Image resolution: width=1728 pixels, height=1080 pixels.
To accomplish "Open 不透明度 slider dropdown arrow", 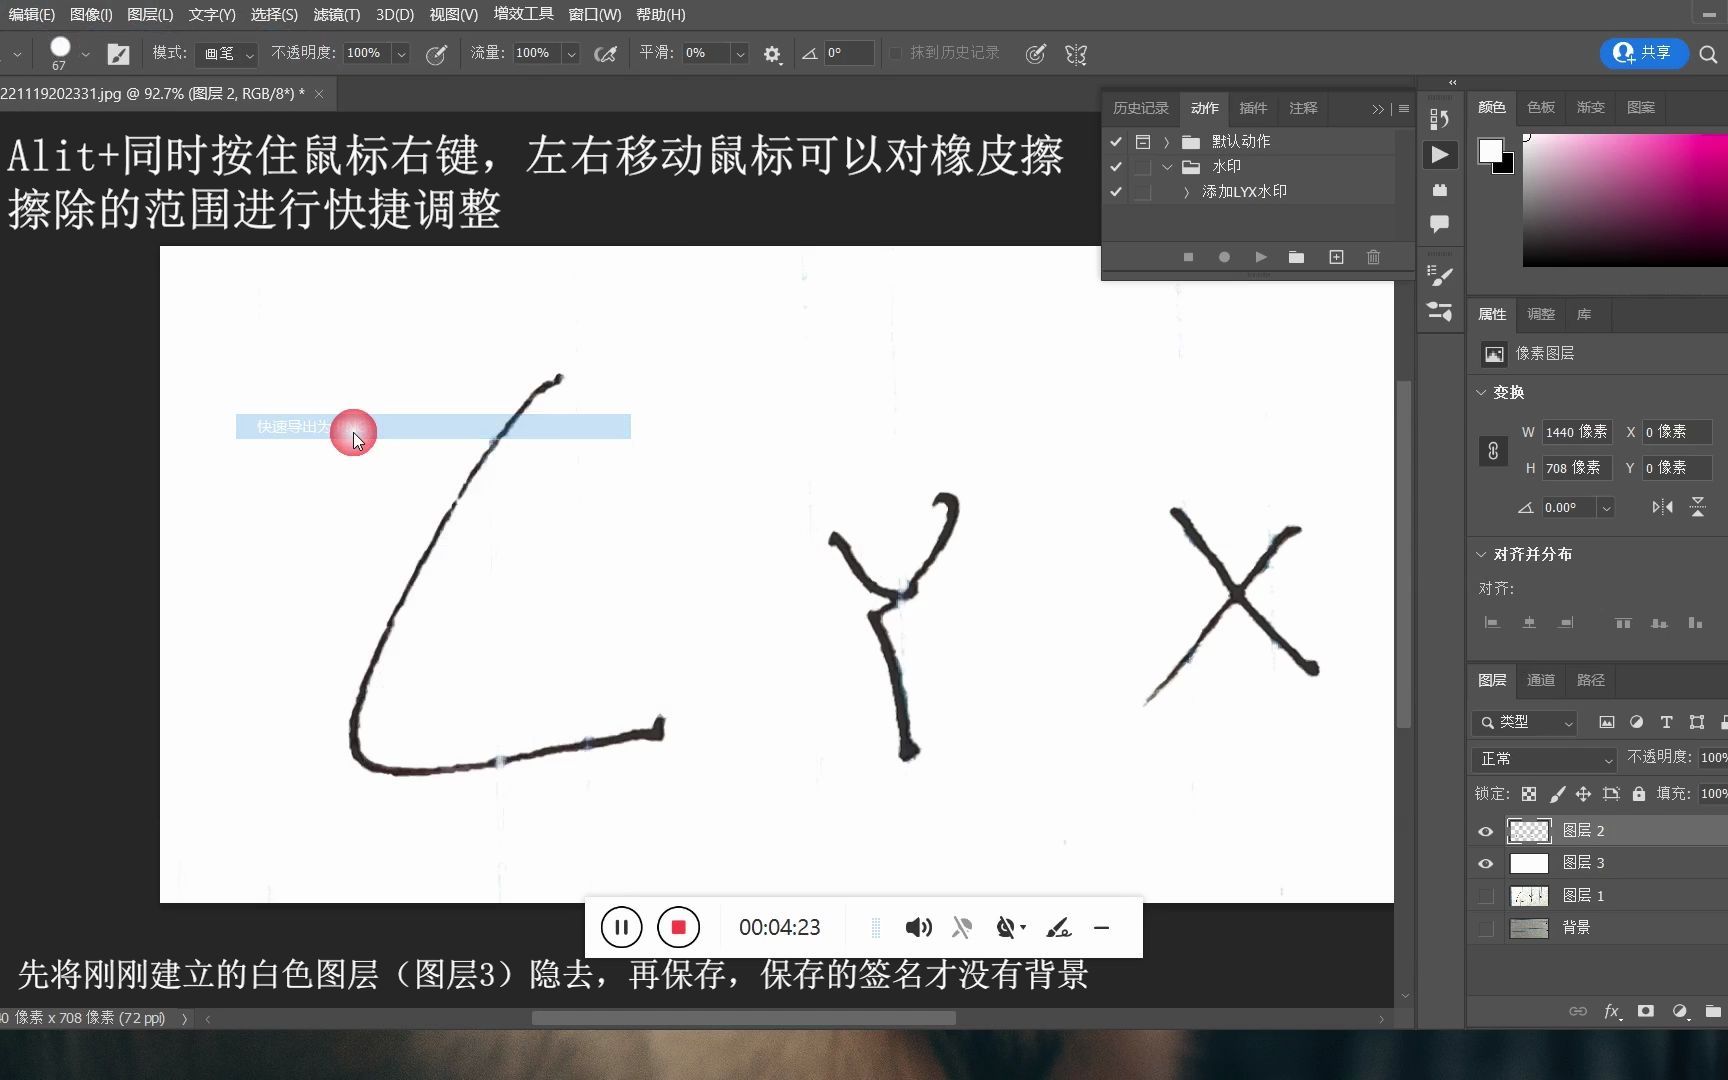I will click(x=401, y=54).
